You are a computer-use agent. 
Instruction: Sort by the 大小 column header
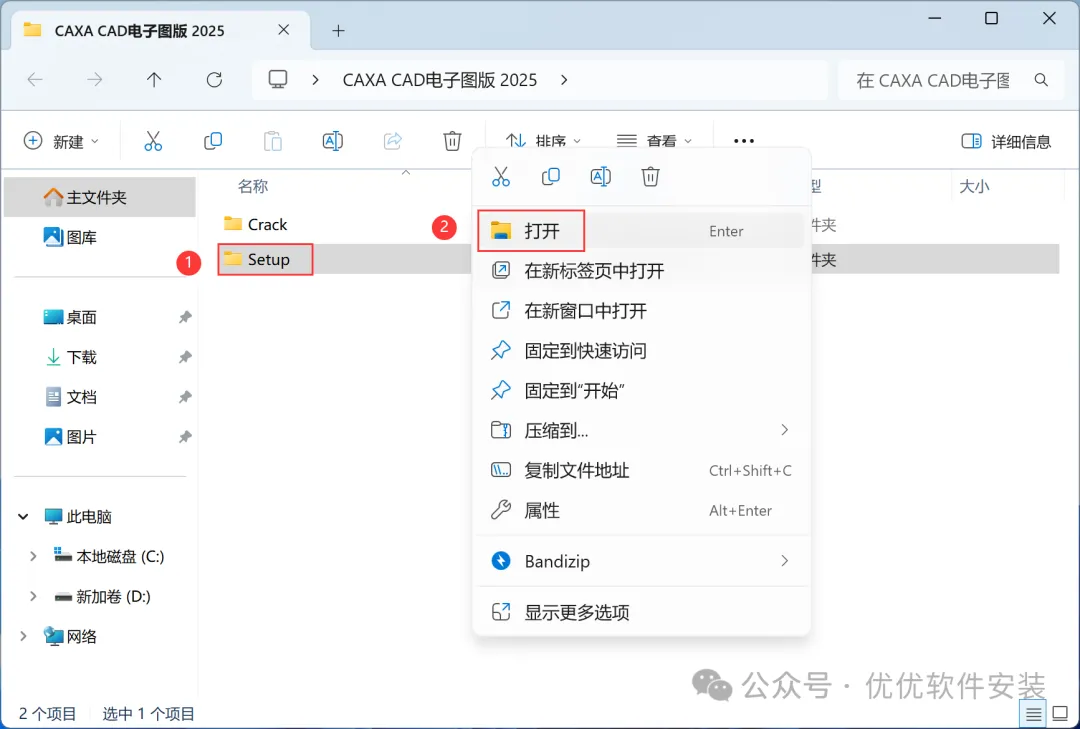(x=974, y=186)
